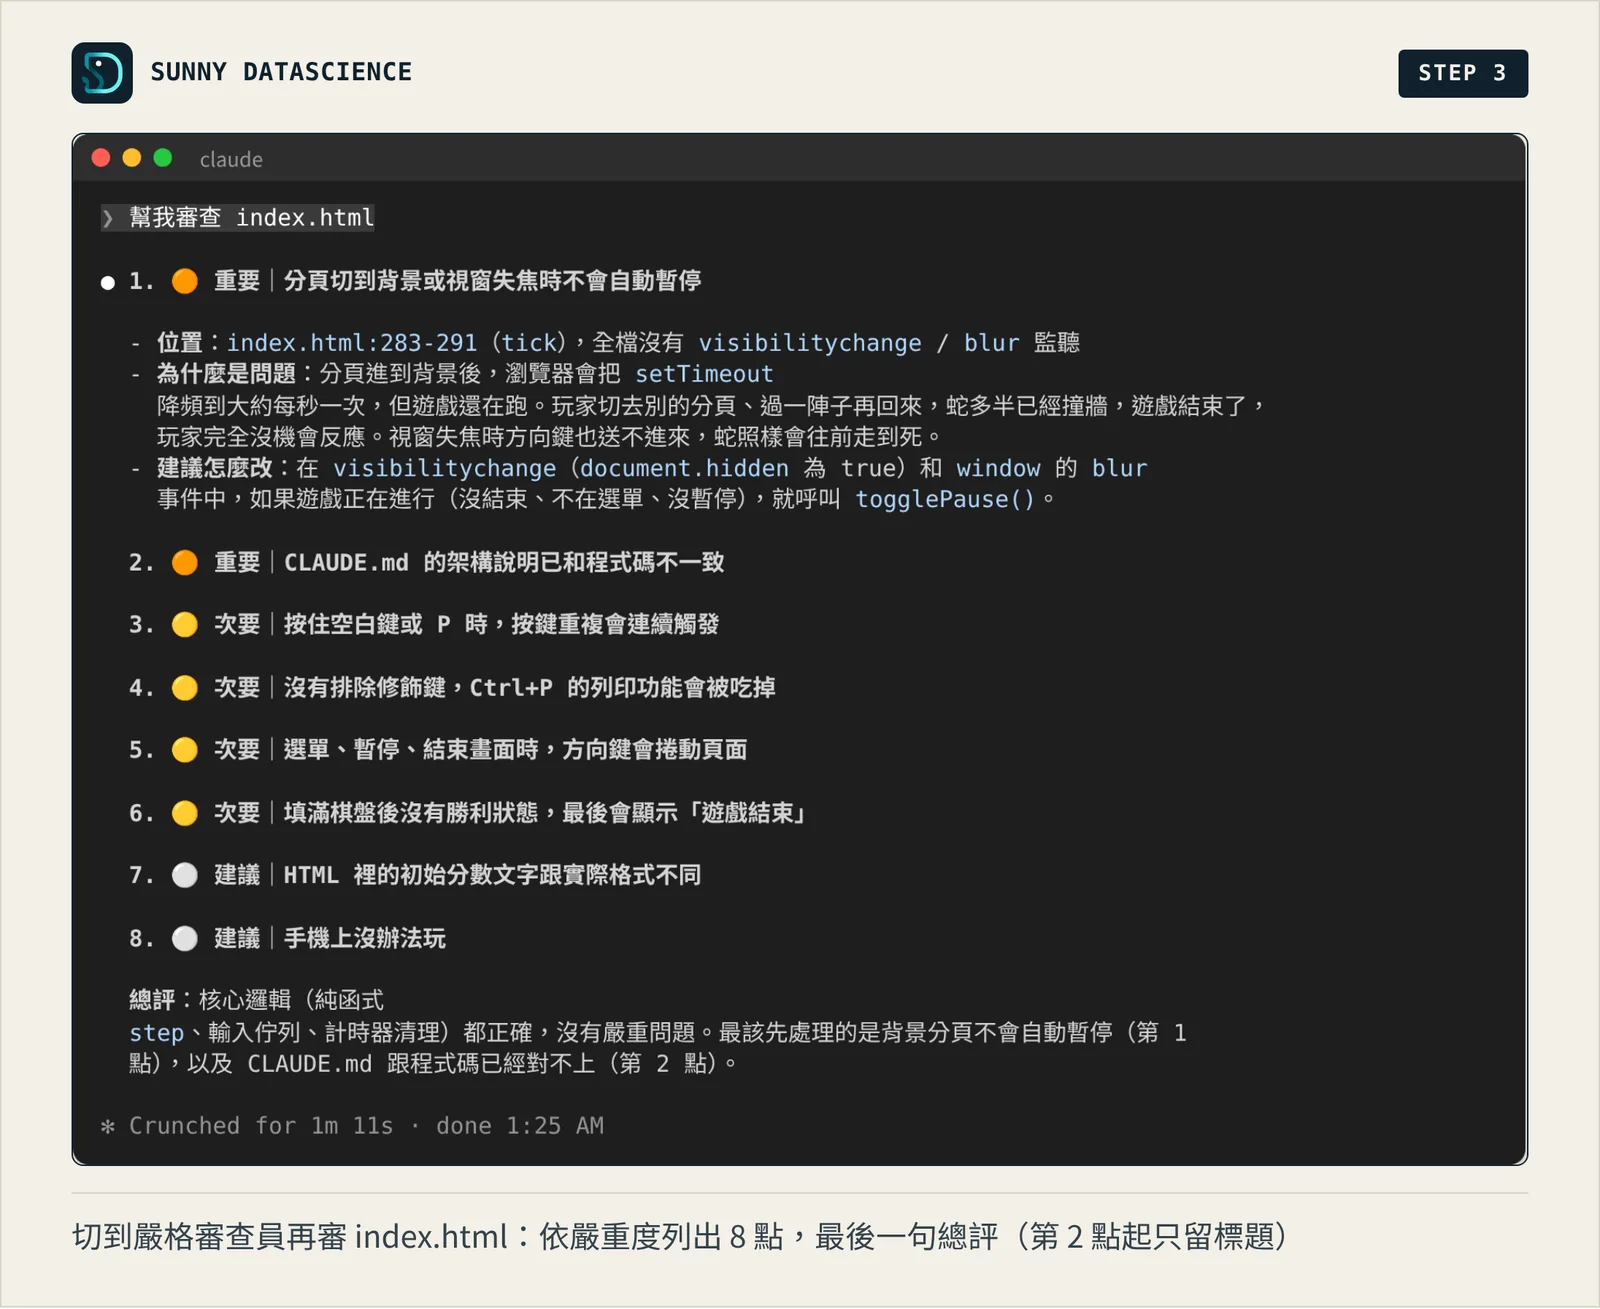1600x1309 pixels.
Task: Click the Sunny Datascience logo icon
Action: click(x=102, y=73)
